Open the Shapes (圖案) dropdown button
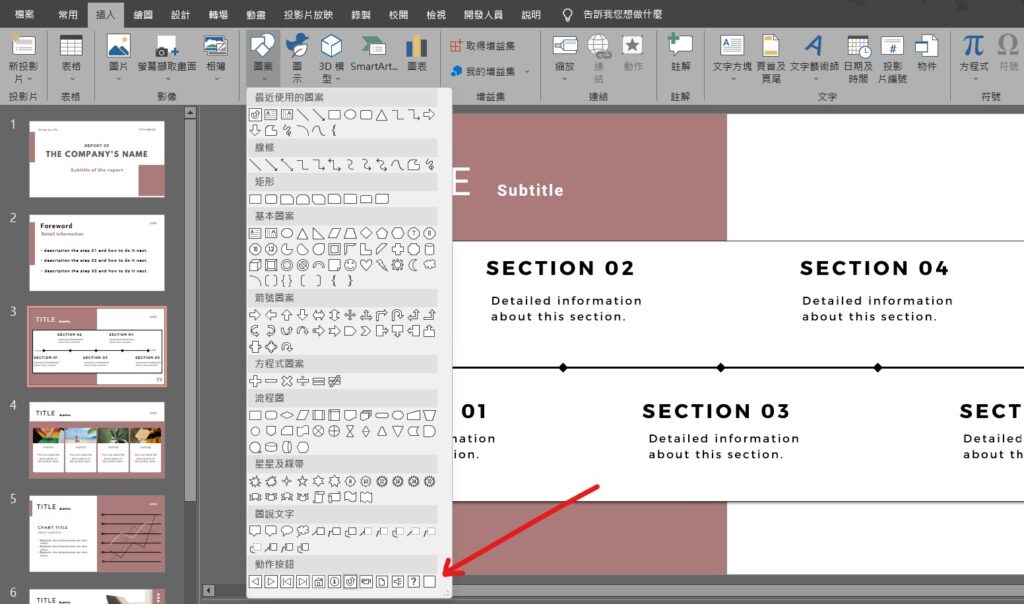Screen dimensions: 1024x604 (263, 59)
